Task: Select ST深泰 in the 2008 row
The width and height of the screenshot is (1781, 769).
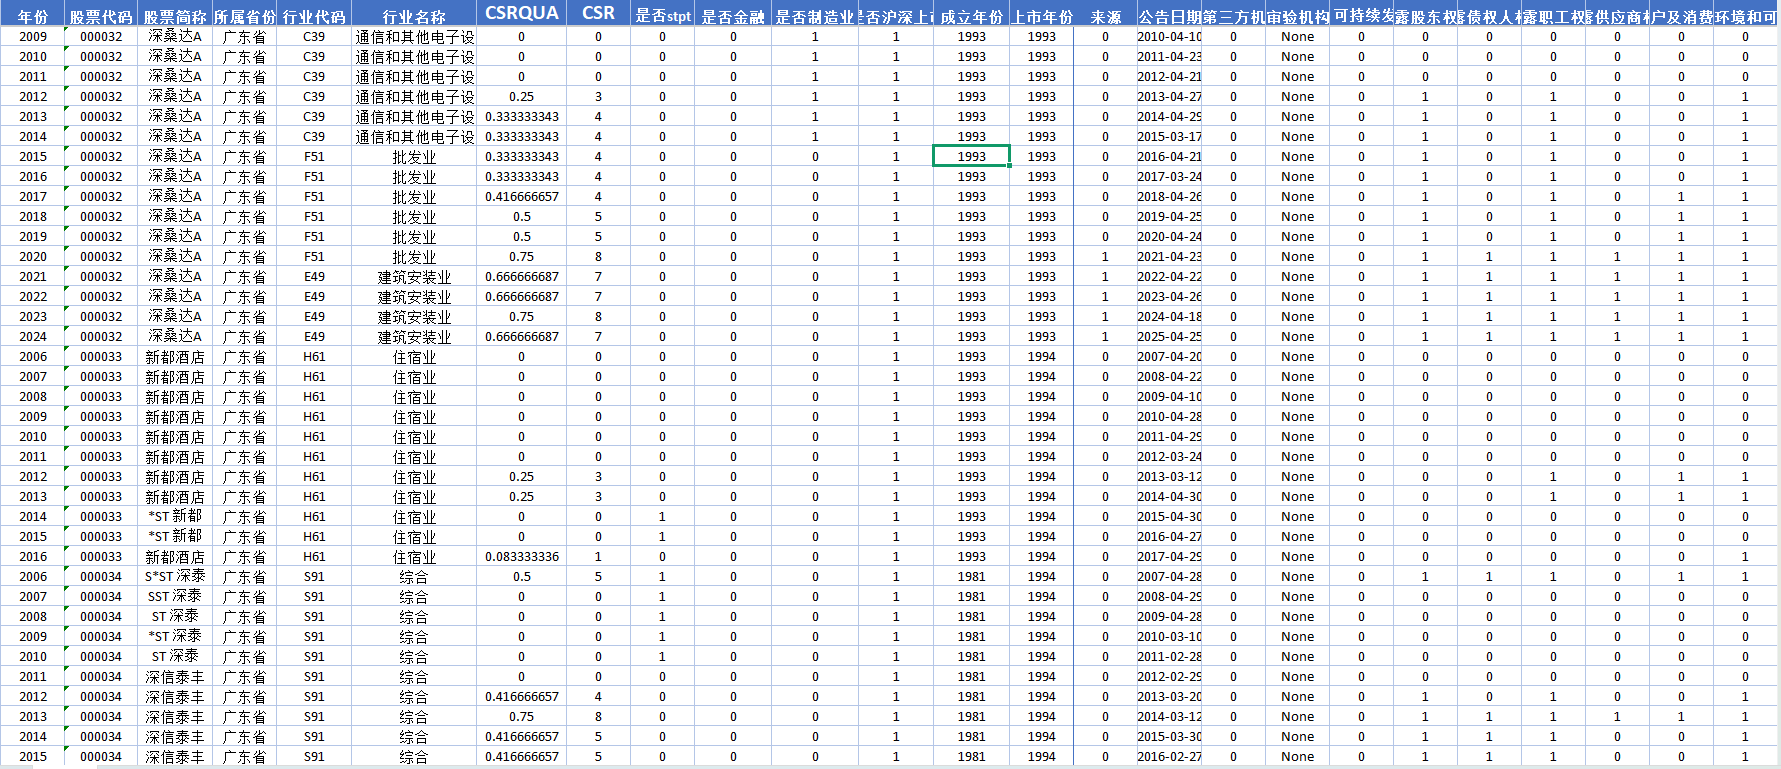Action: tap(175, 616)
